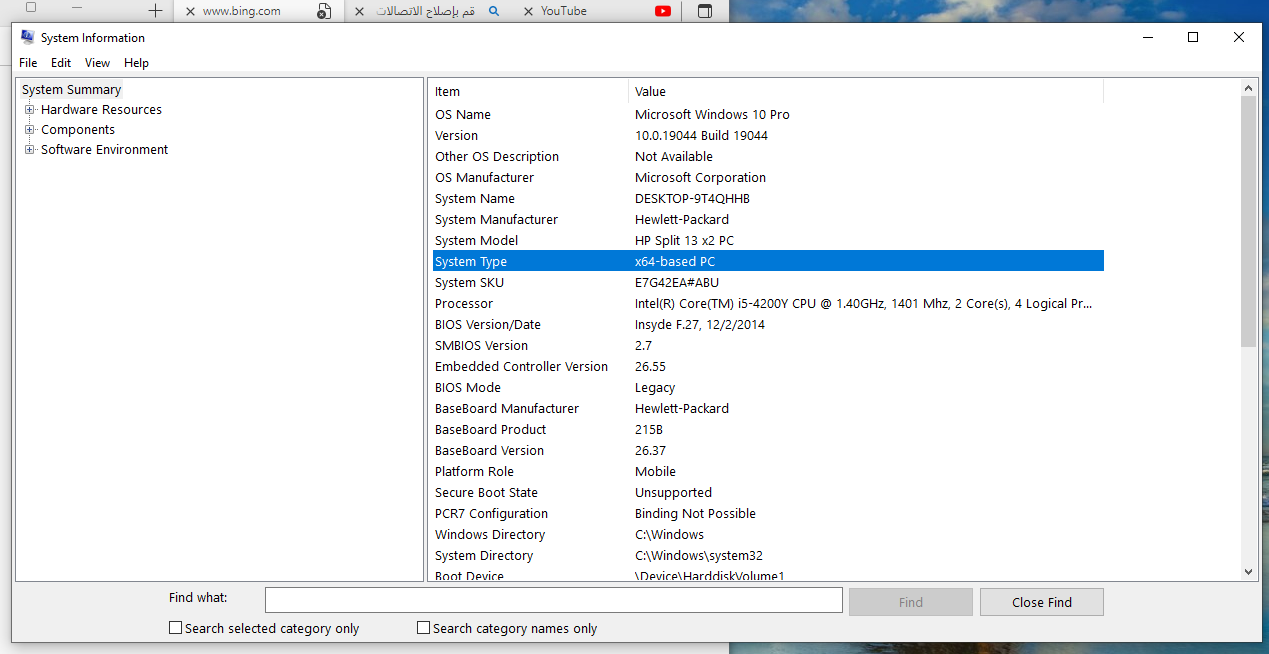Click the vertical scrollbar thumb in details pane
The height and width of the screenshot is (654, 1269).
point(1249,222)
